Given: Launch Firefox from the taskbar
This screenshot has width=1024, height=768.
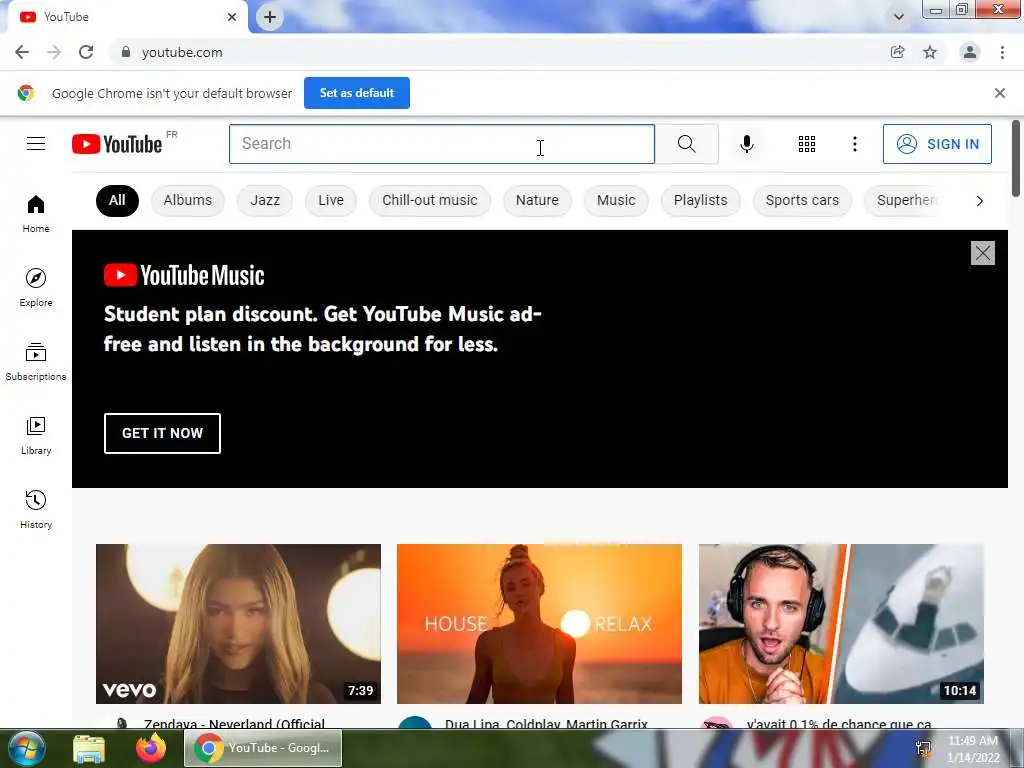Looking at the screenshot, I should 150,748.
